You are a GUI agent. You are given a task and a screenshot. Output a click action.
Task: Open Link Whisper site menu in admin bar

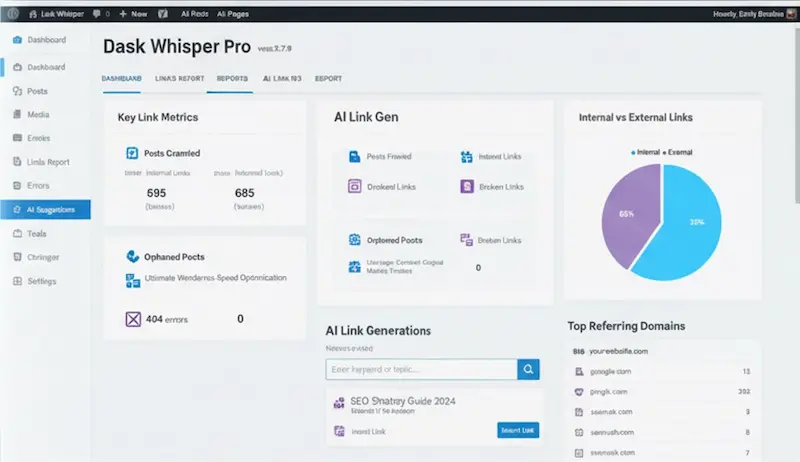click(56, 14)
